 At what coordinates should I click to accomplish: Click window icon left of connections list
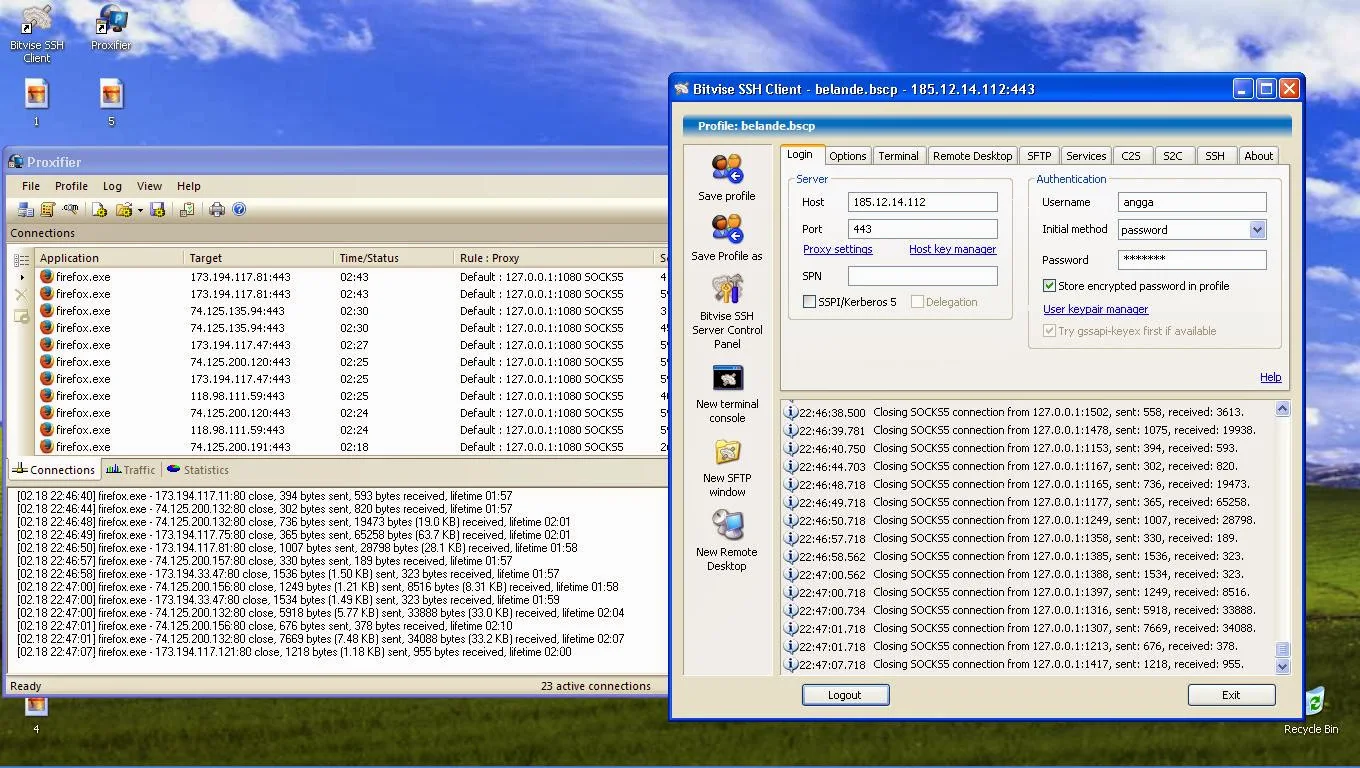tap(21, 317)
